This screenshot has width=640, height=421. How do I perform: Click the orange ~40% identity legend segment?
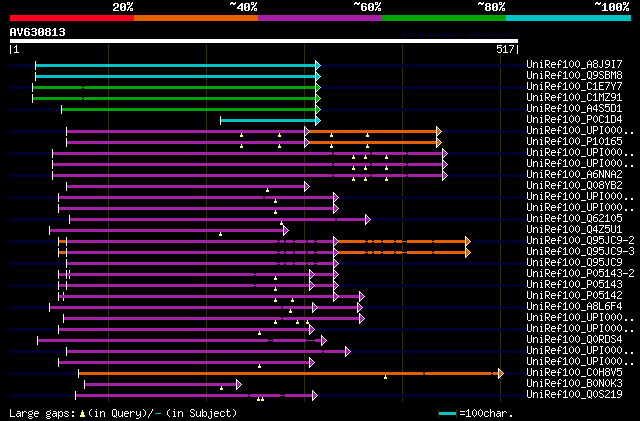196,18
